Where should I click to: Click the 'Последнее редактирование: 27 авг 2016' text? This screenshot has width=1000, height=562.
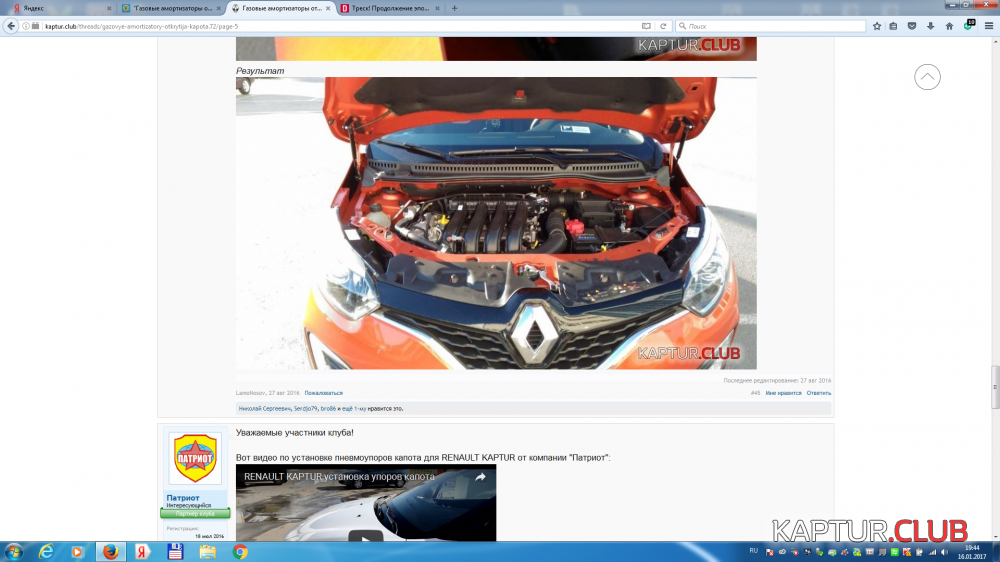(x=777, y=380)
